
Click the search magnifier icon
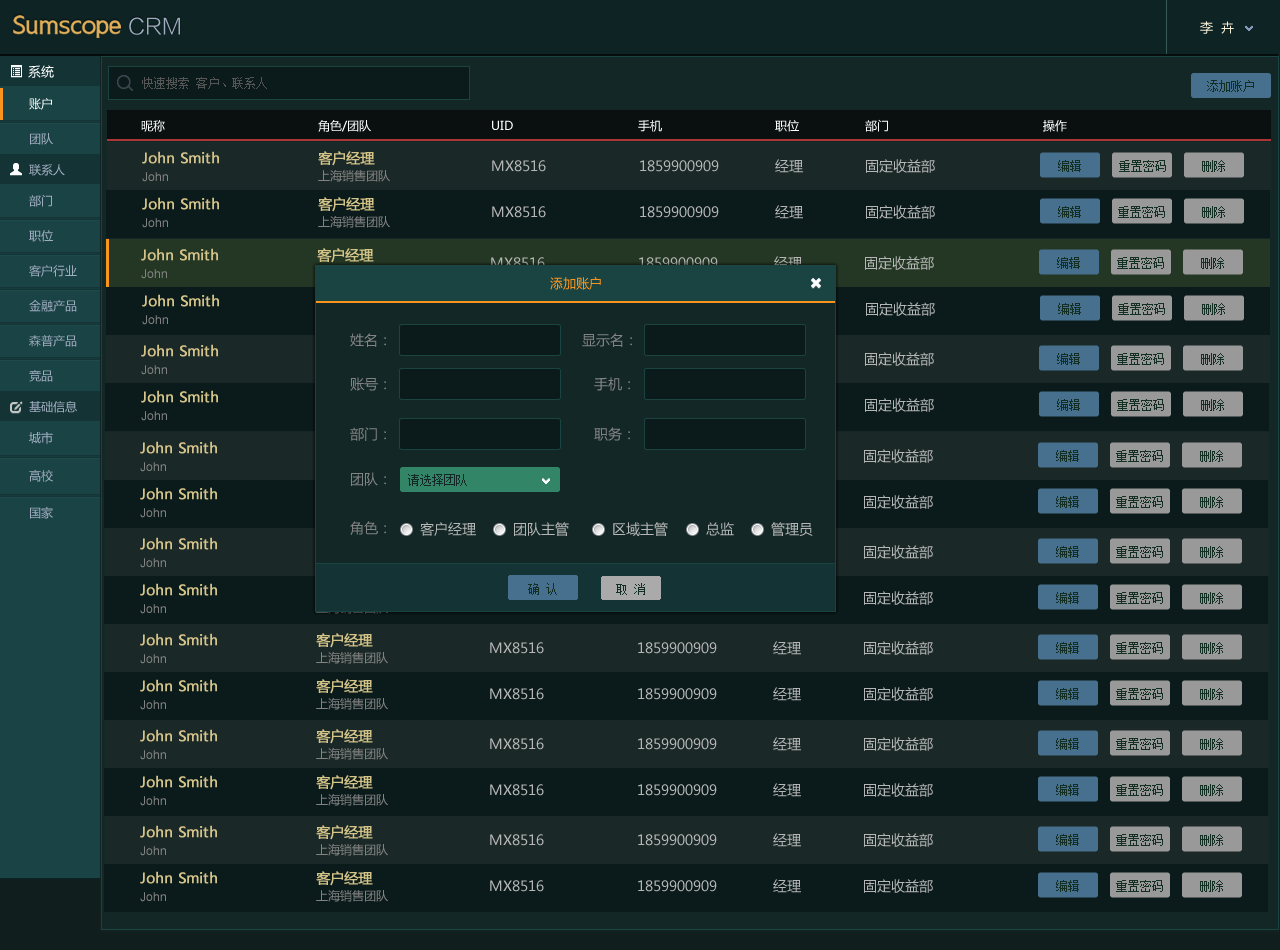coord(125,83)
